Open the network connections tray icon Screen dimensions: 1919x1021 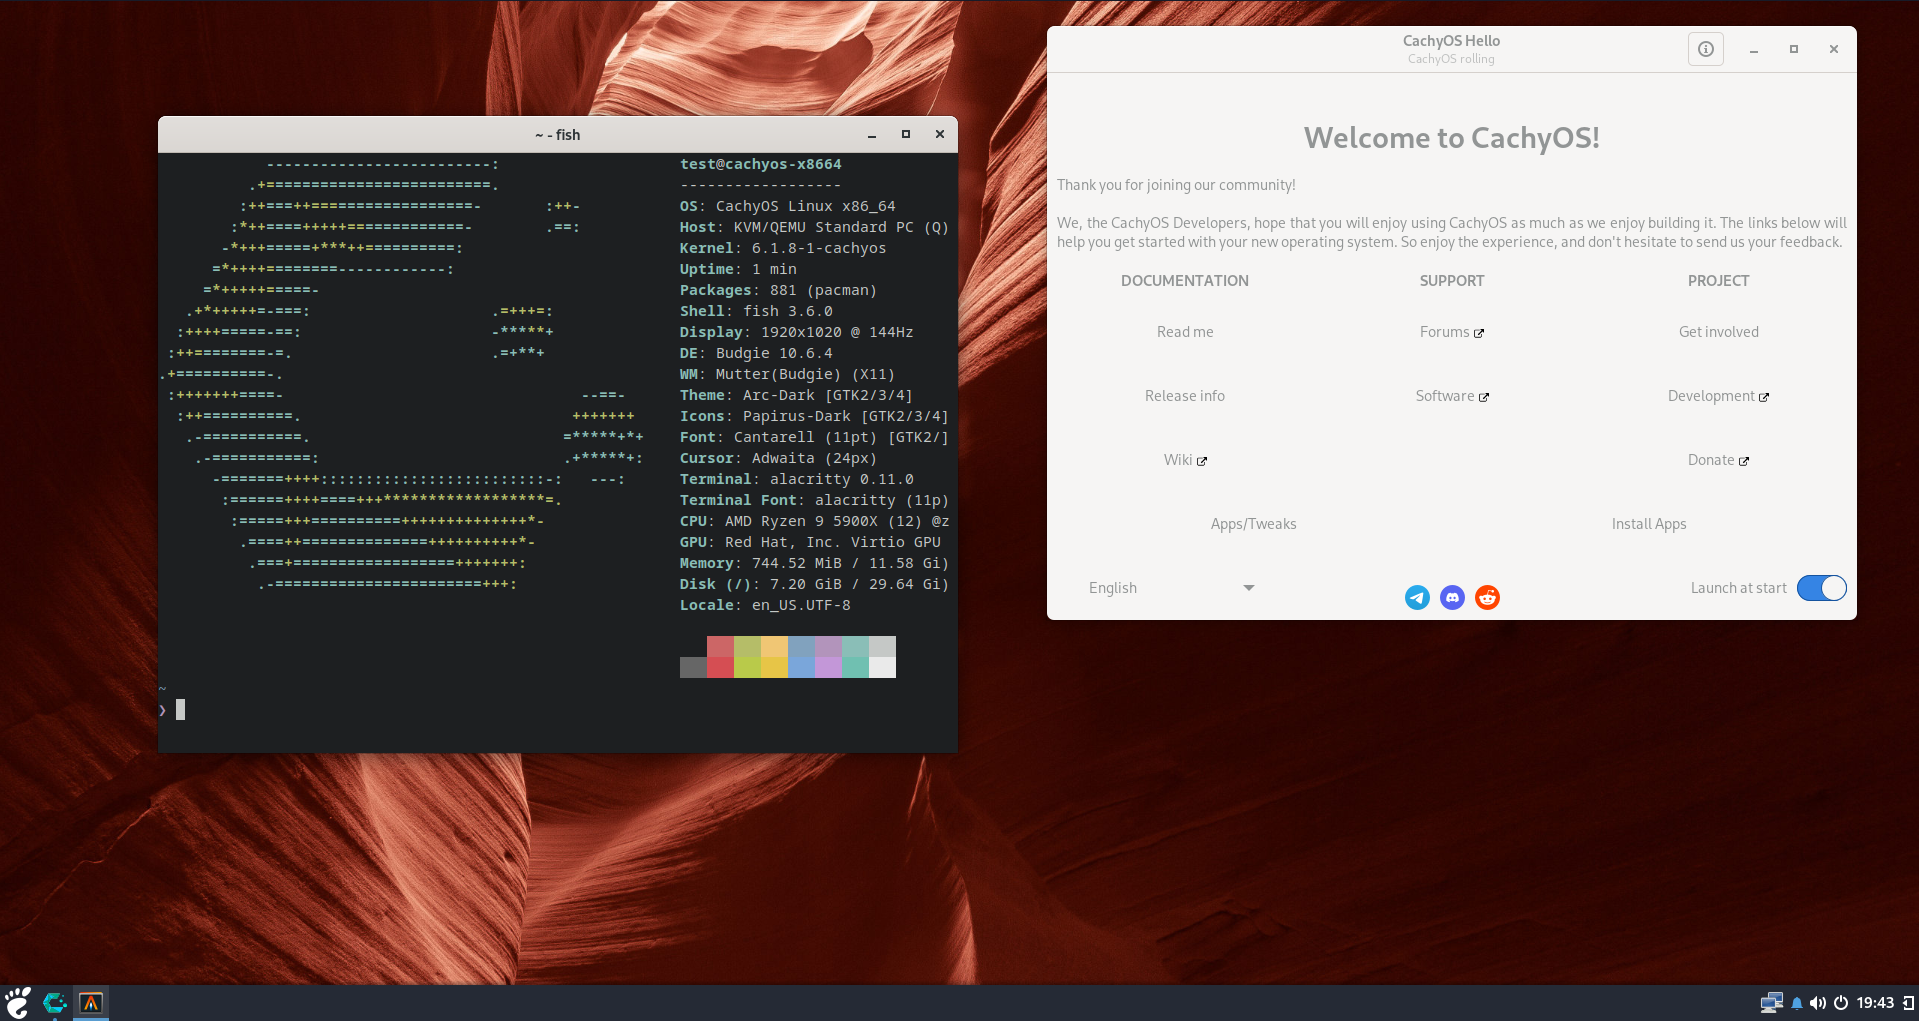tap(1771, 1003)
